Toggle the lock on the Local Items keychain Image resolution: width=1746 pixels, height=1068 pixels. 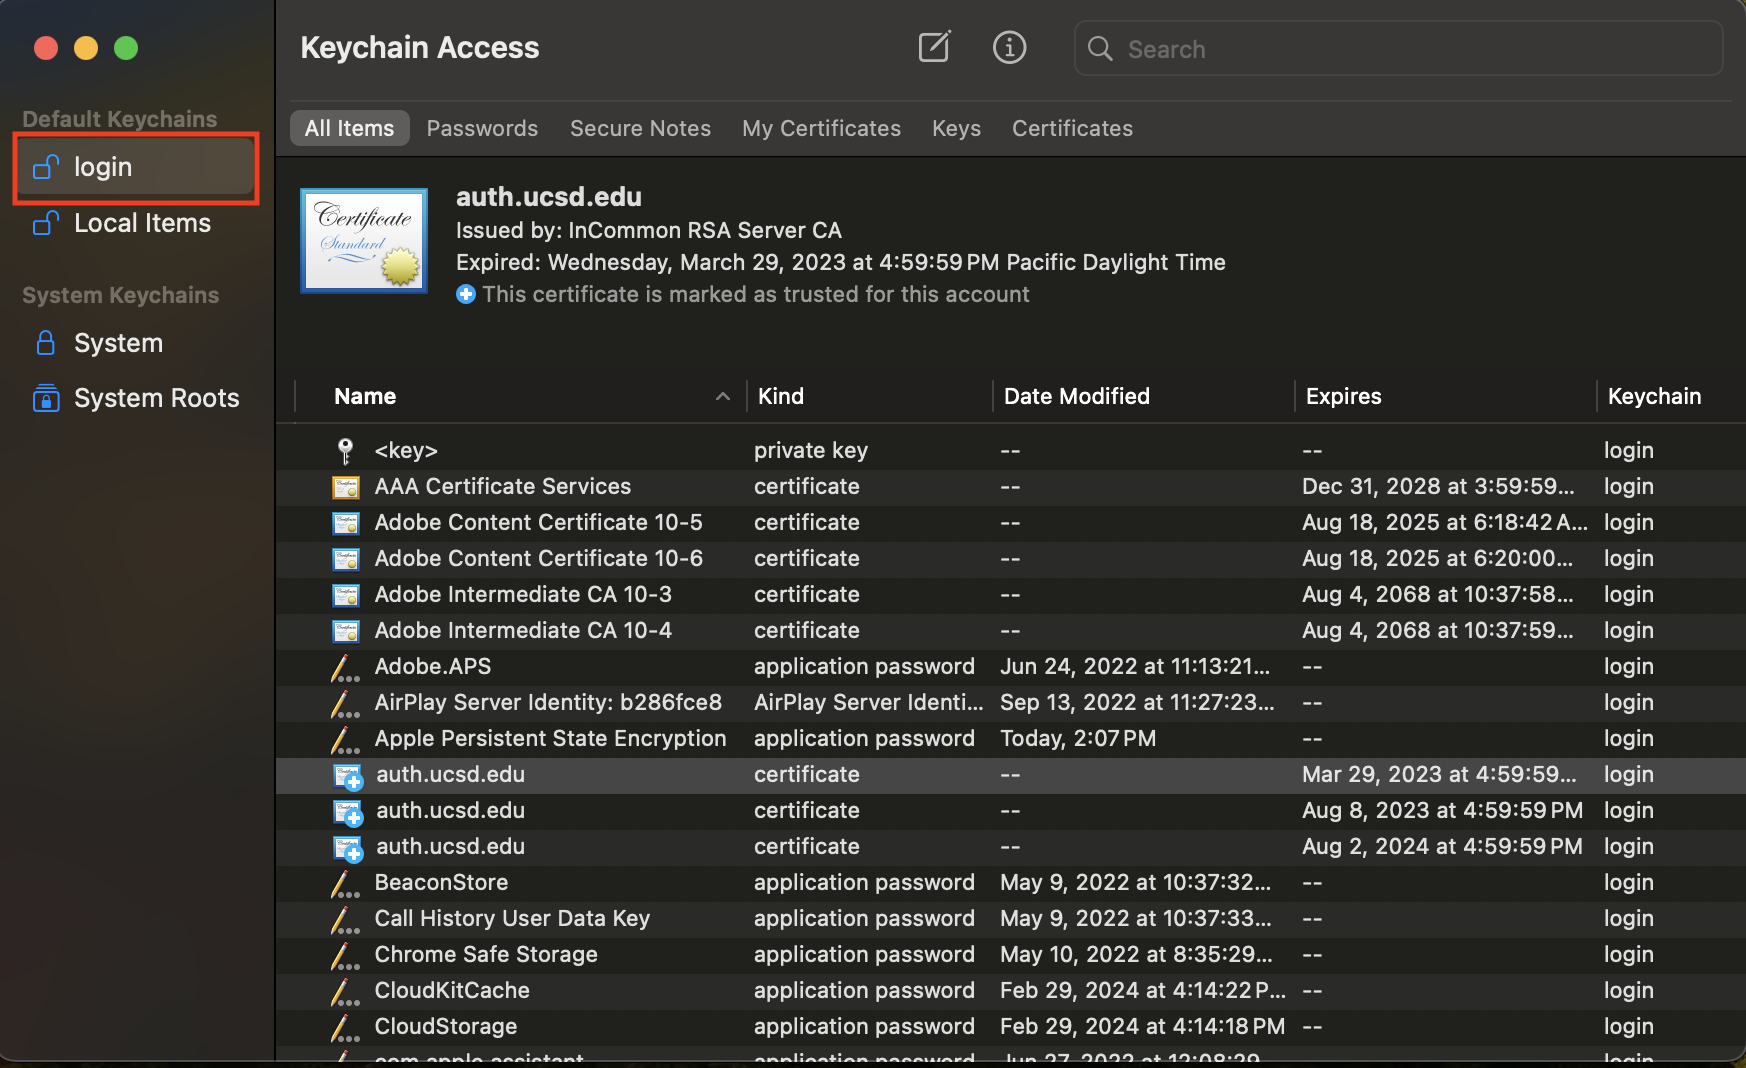(45, 223)
